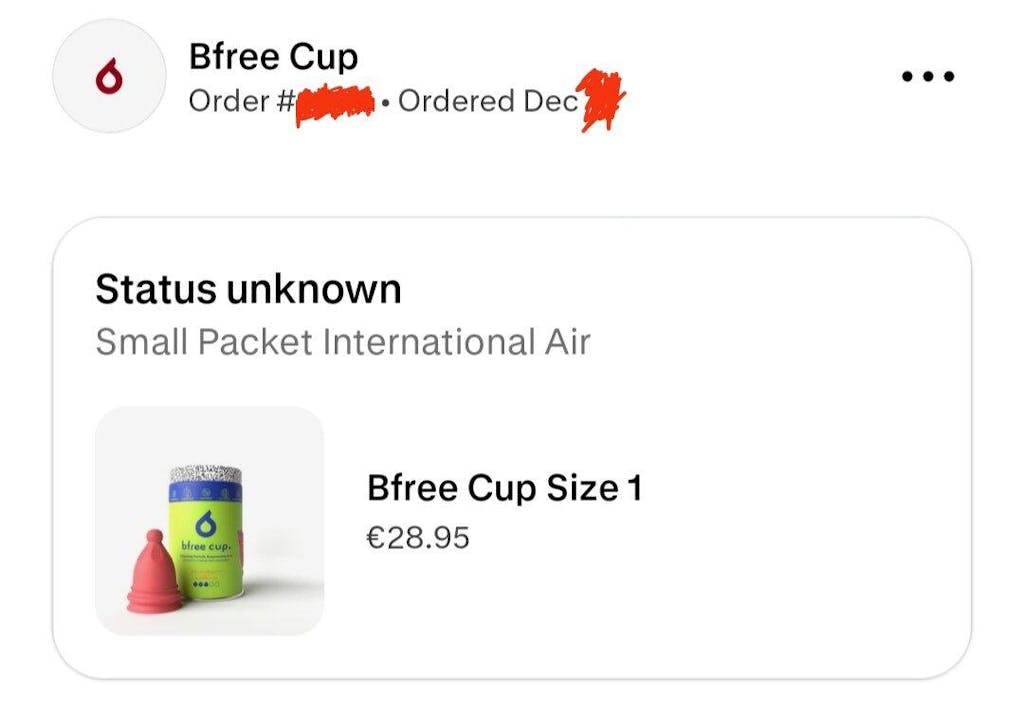1024x714 pixels.
Task: Click the dot separator before 'Ordered'
Action: [386, 102]
